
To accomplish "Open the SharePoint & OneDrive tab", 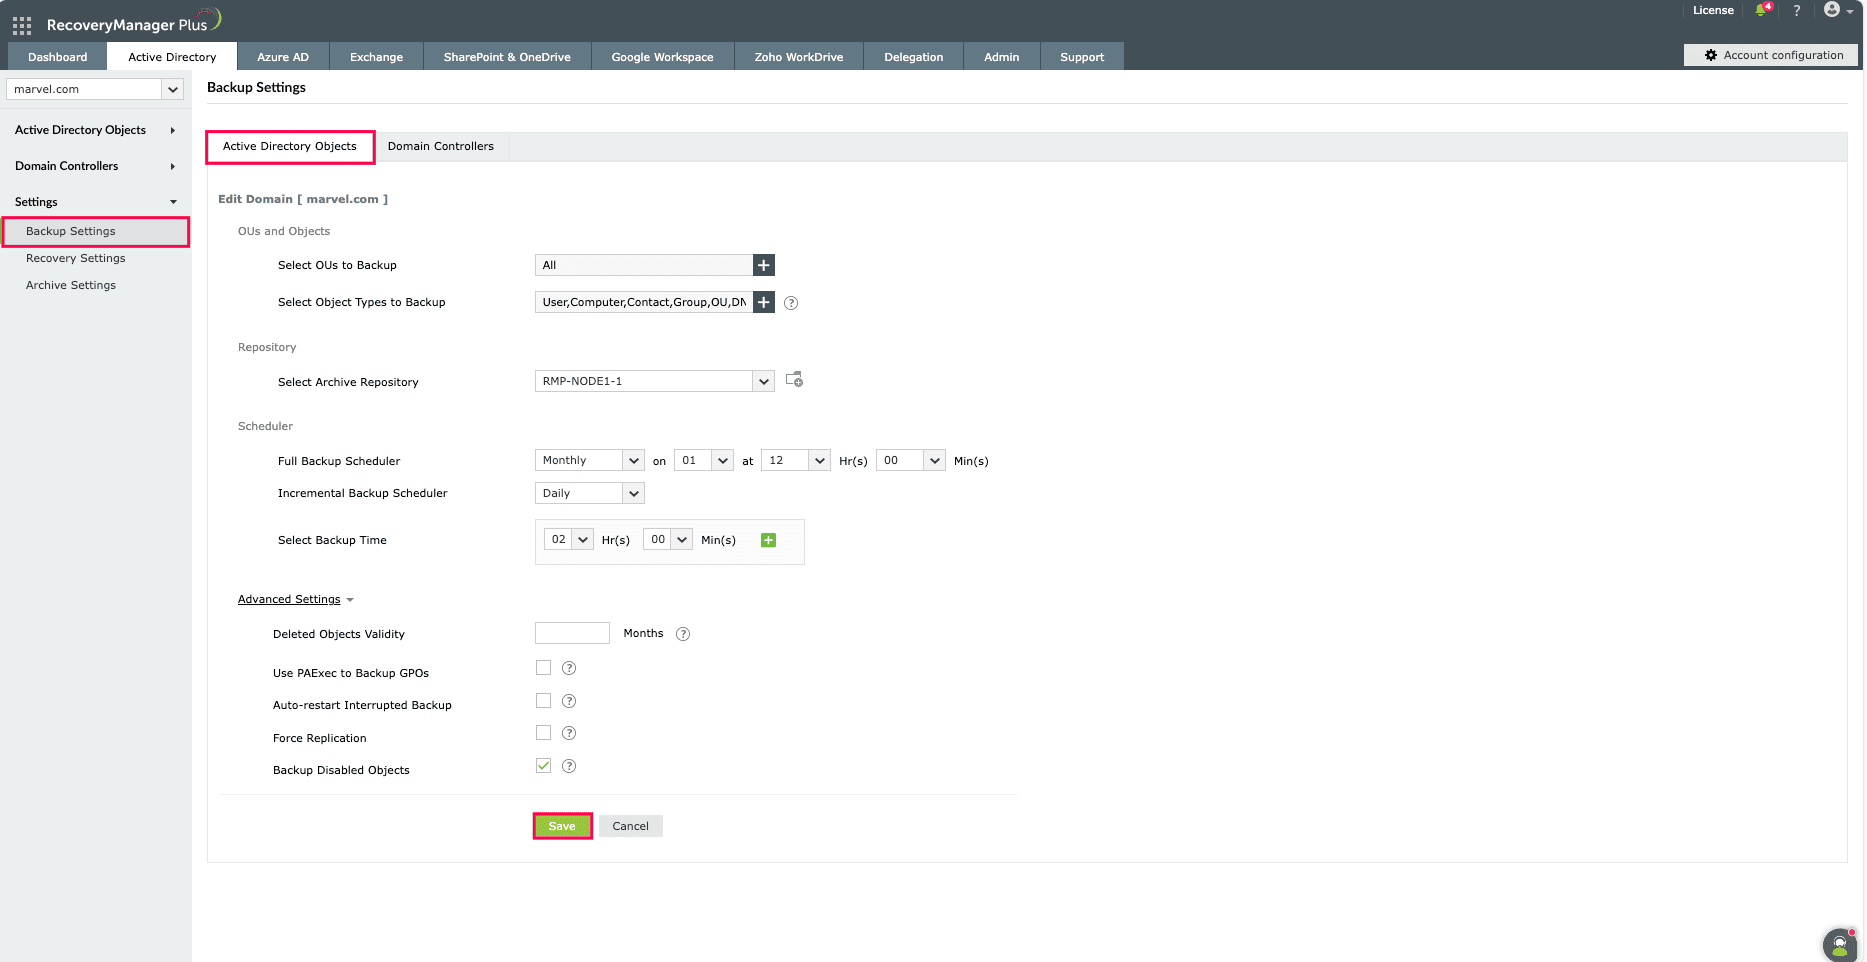I will (x=507, y=57).
